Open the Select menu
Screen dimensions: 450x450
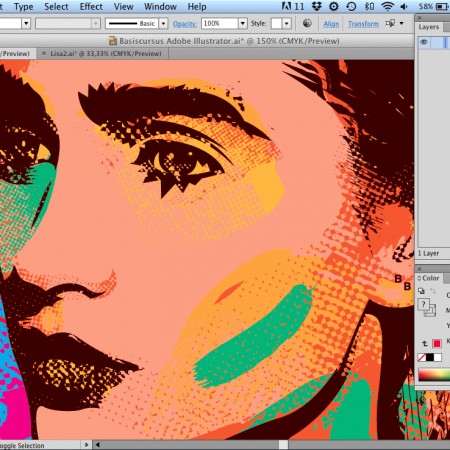pos(56,7)
